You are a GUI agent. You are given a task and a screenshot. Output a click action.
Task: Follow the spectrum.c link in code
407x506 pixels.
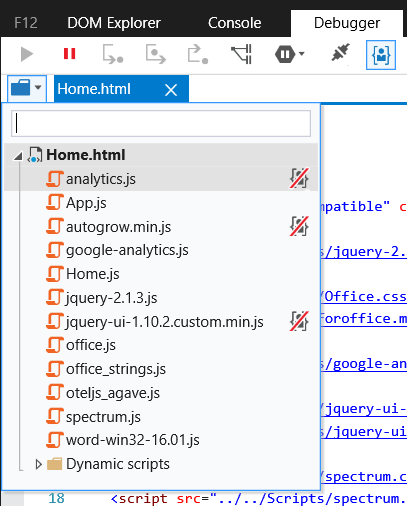[x=364, y=477]
